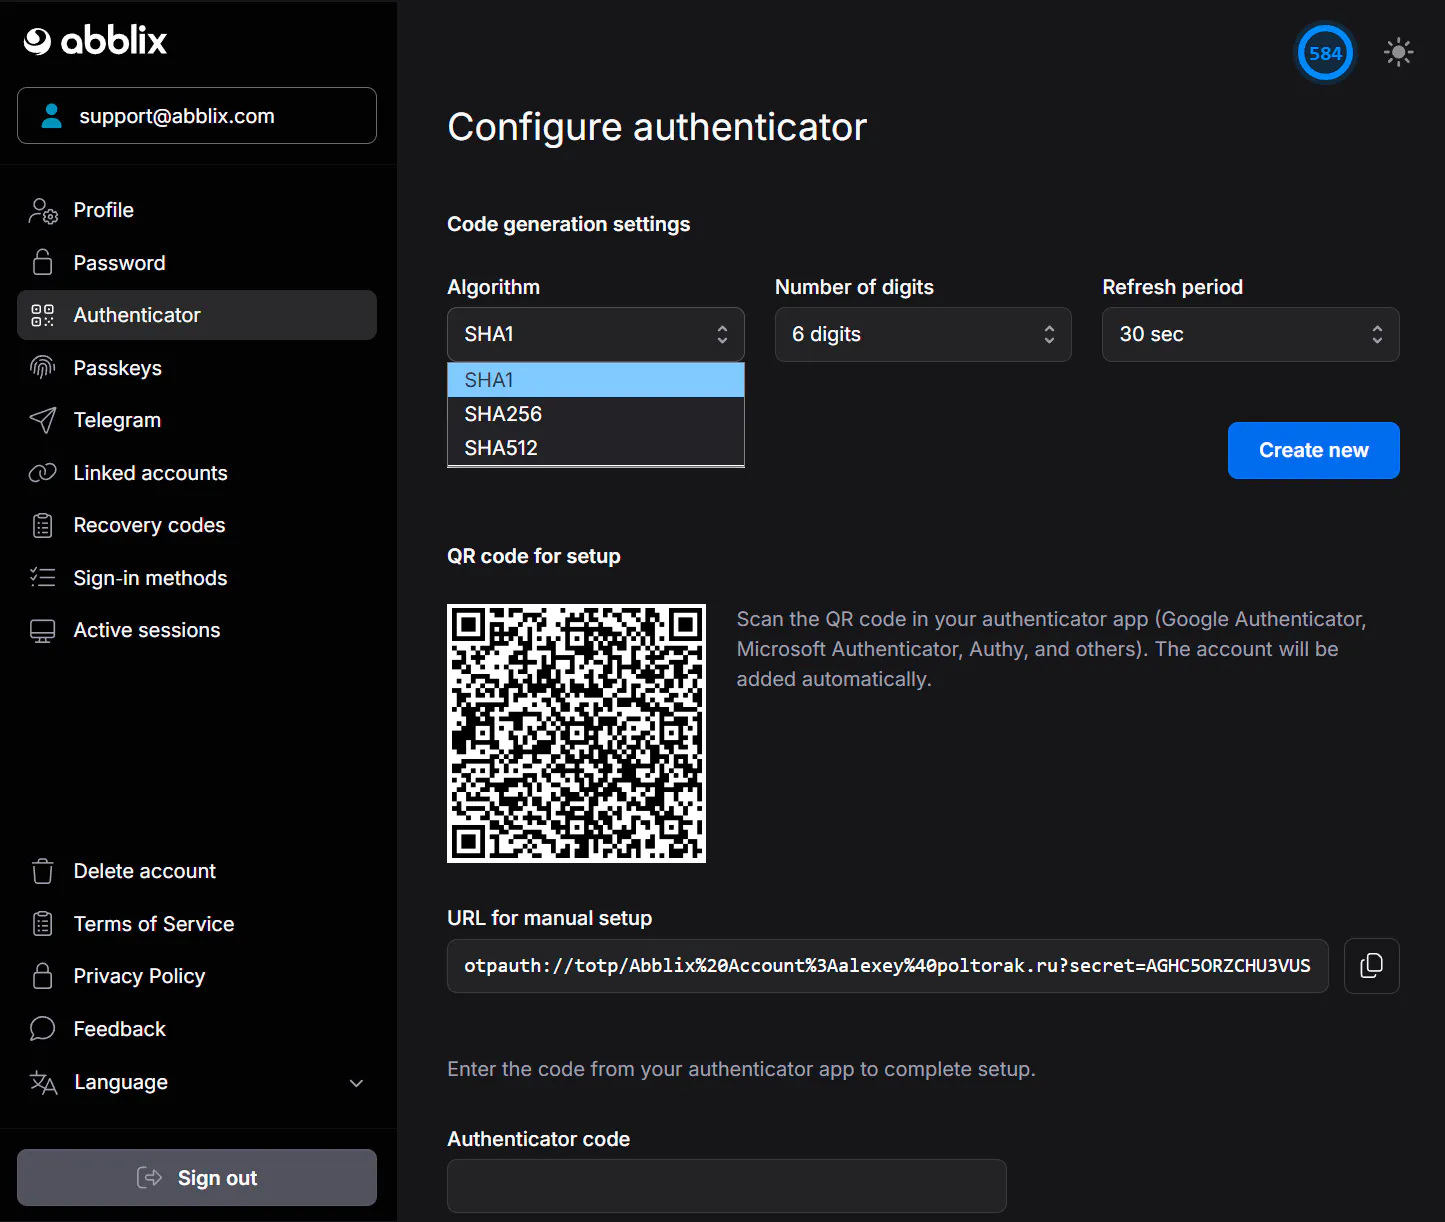This screenshot has width=1445, height=1222.
Task: Click the Authenticator QR icon in sidebar
Action: [x=42, y=315]
